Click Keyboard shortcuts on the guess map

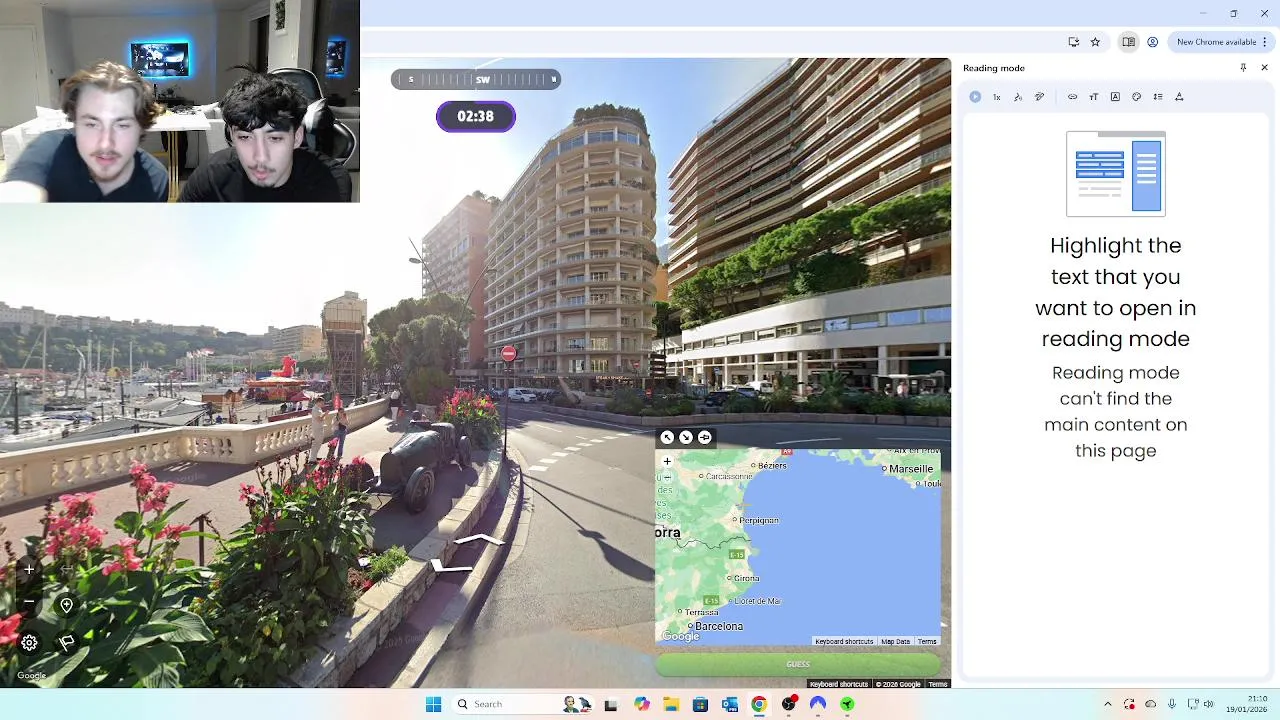pos(844,641)
